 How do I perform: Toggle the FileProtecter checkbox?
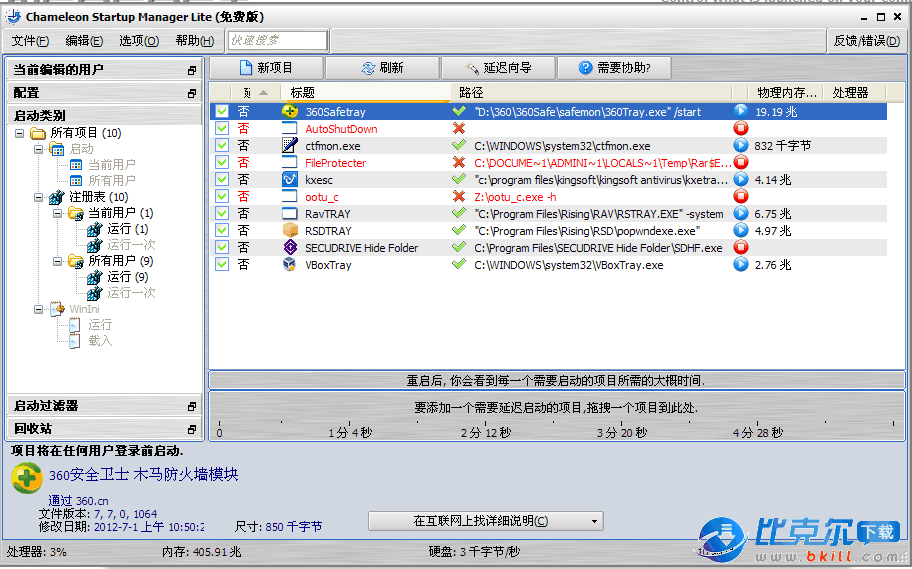tap(222, 162)
